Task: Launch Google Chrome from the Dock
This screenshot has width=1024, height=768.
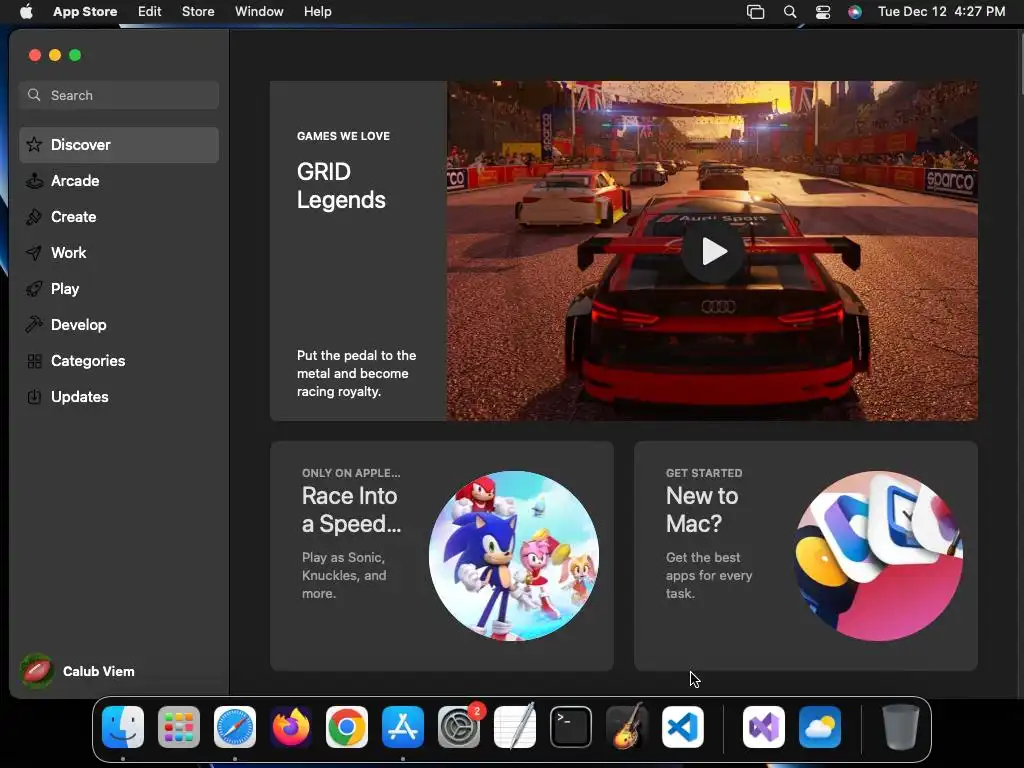Action: coord(347,726)
